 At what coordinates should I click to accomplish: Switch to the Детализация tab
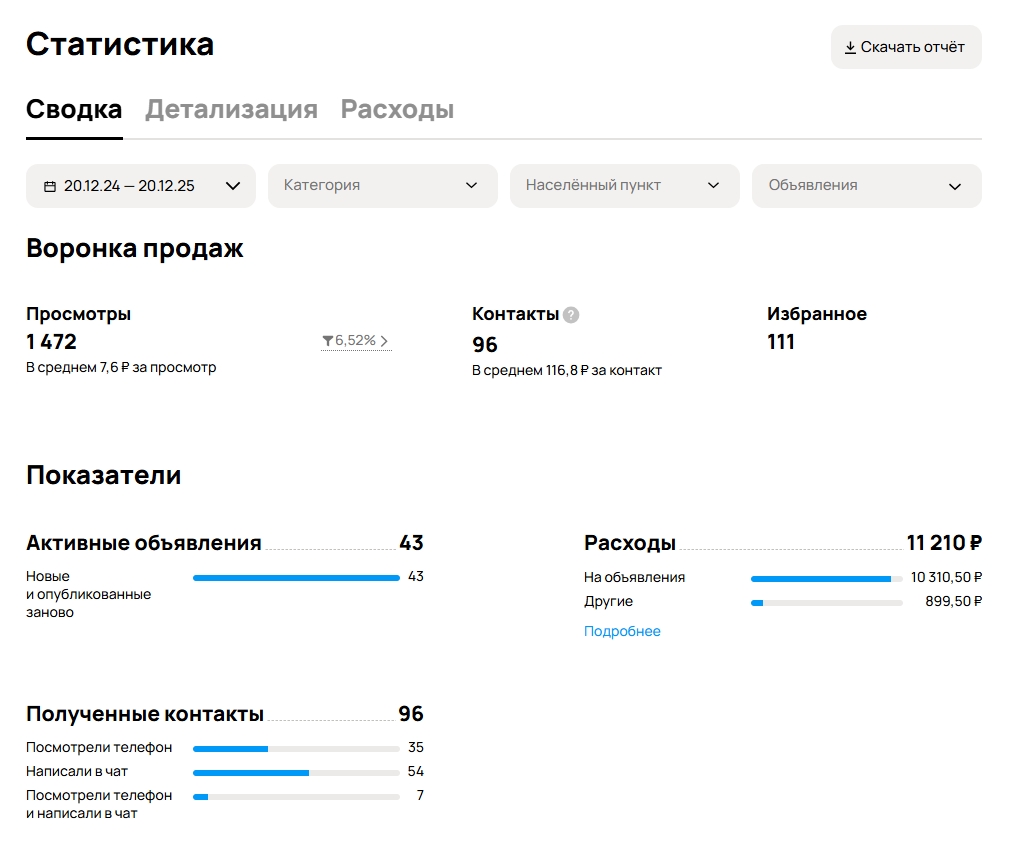tap(231, 109)
